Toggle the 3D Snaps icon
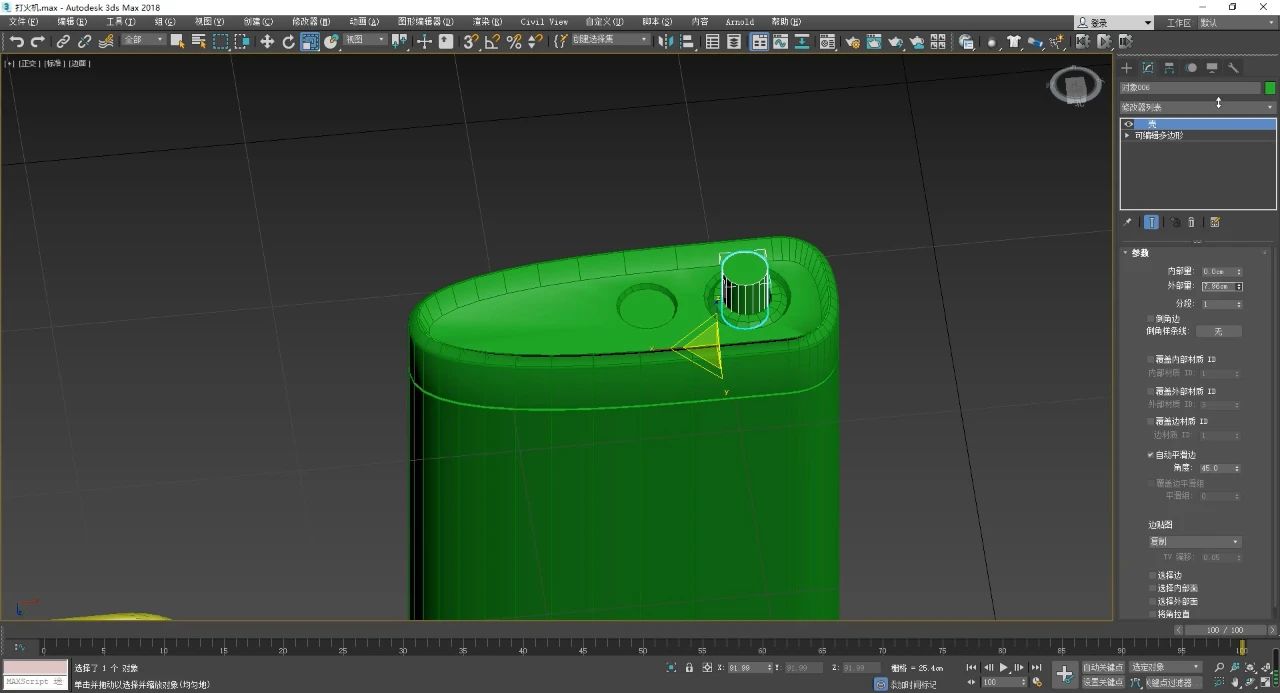This screenshot has height=693, width=1280. pyautogui.click(x=470, y=41)
